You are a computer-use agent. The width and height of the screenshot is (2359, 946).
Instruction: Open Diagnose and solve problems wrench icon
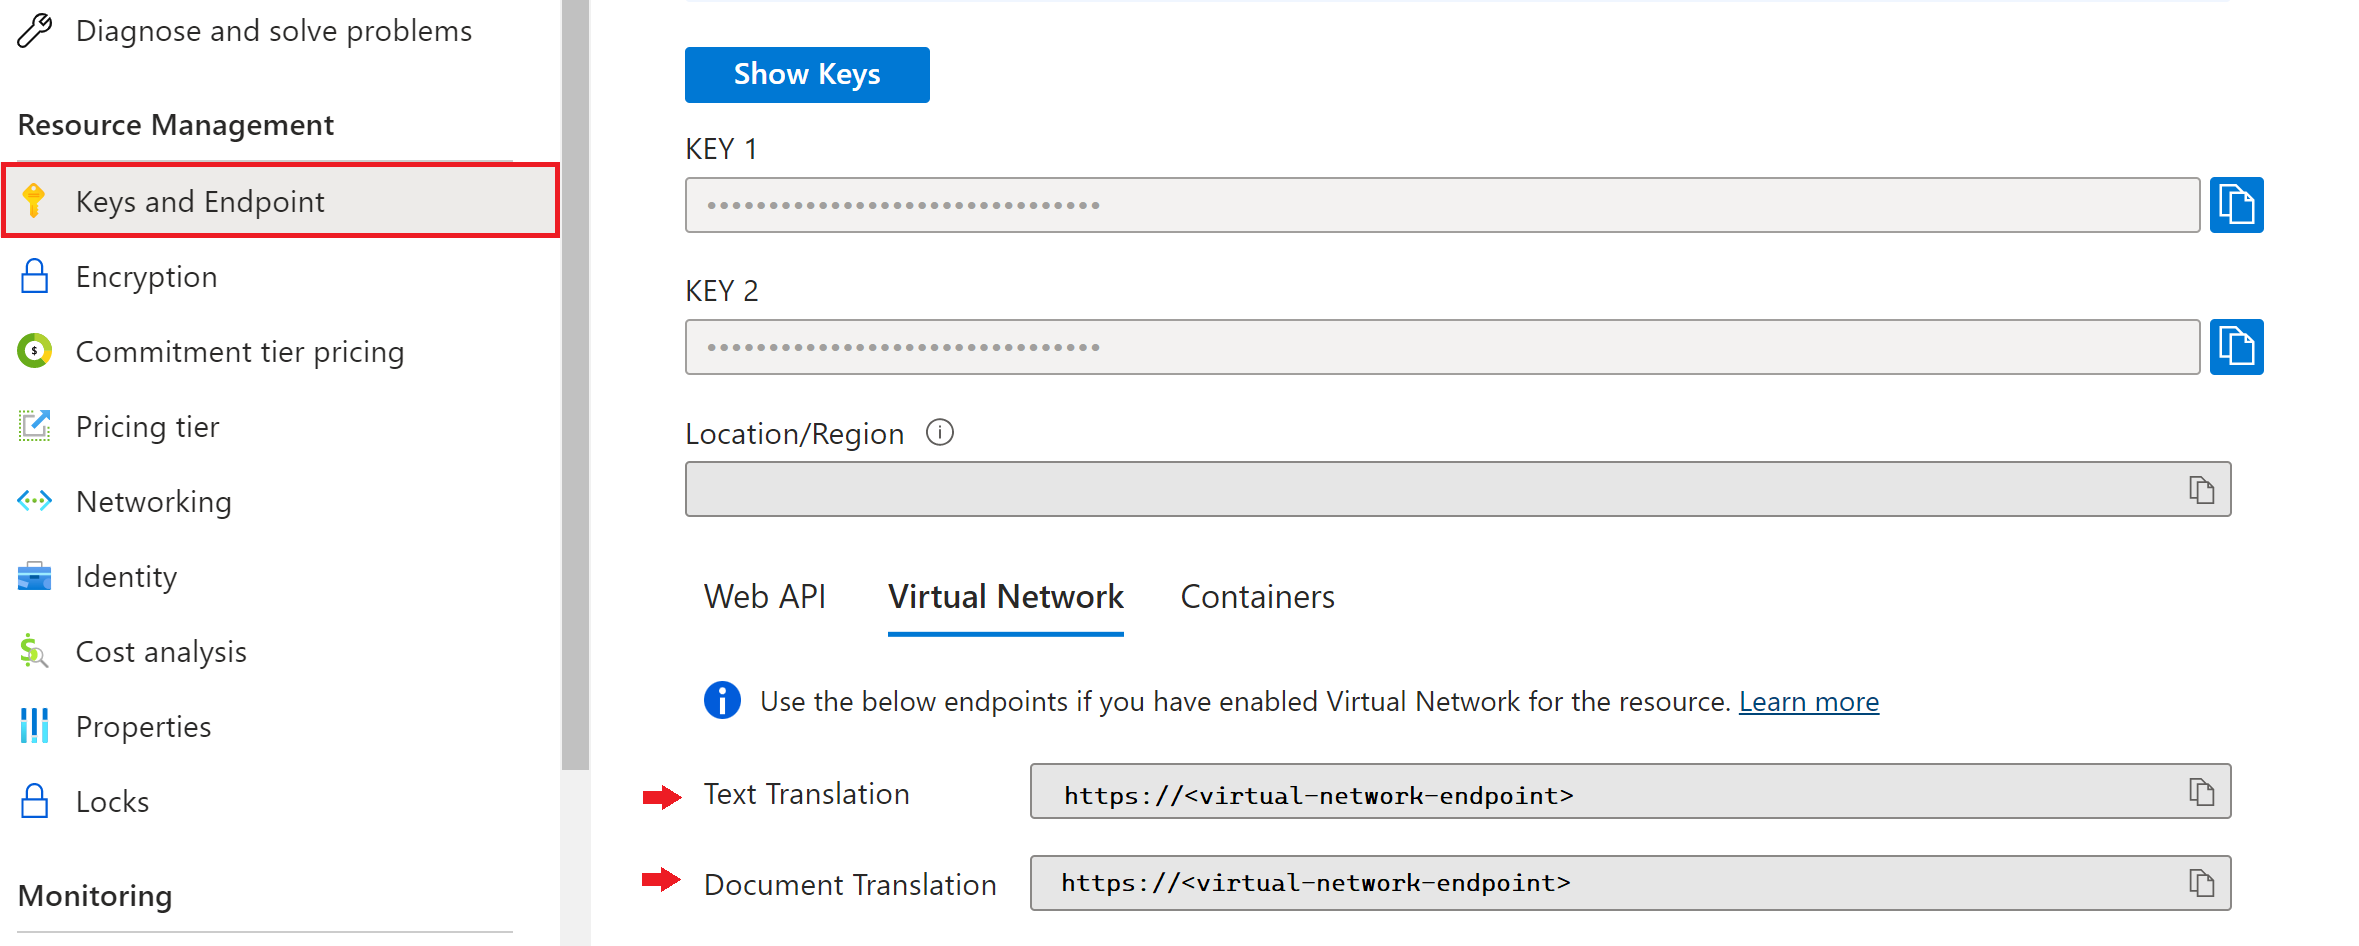(32, 30)
